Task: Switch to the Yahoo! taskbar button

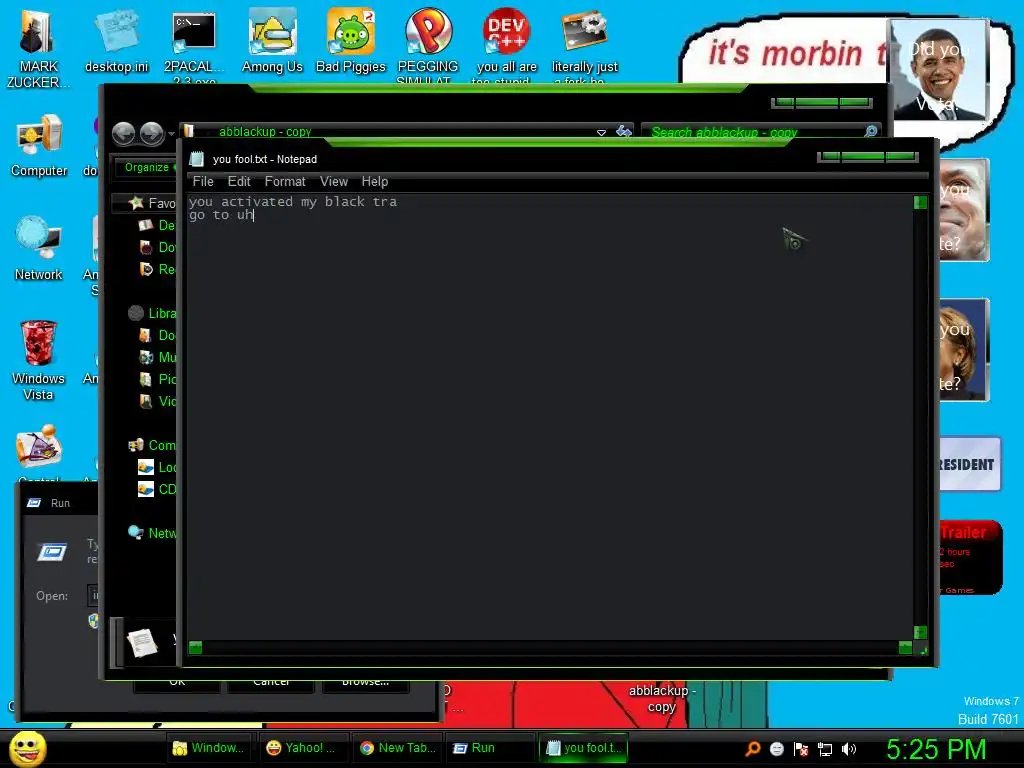Action: pyautogui.click(x=302, y=748)
